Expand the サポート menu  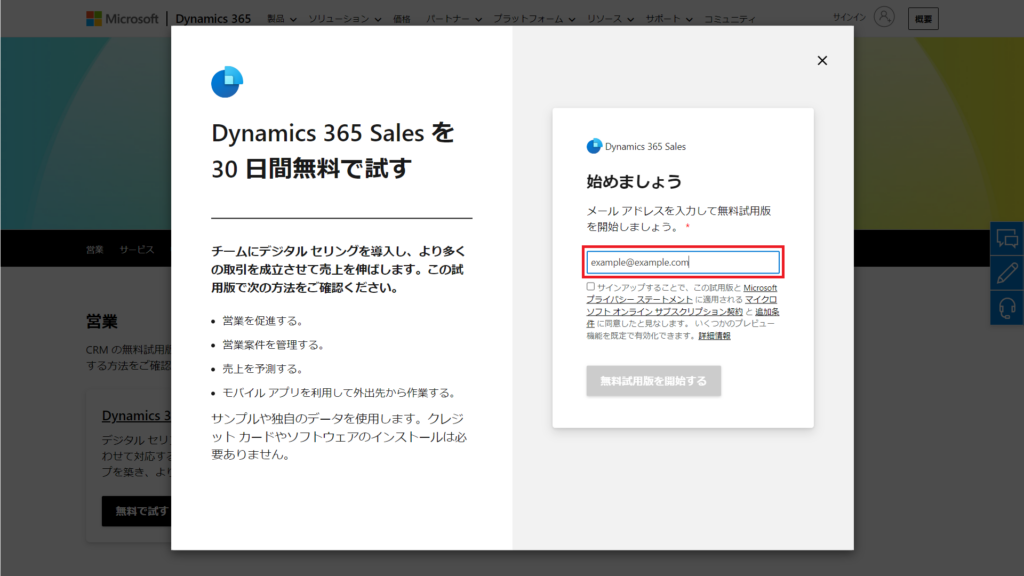click(669, 19)
